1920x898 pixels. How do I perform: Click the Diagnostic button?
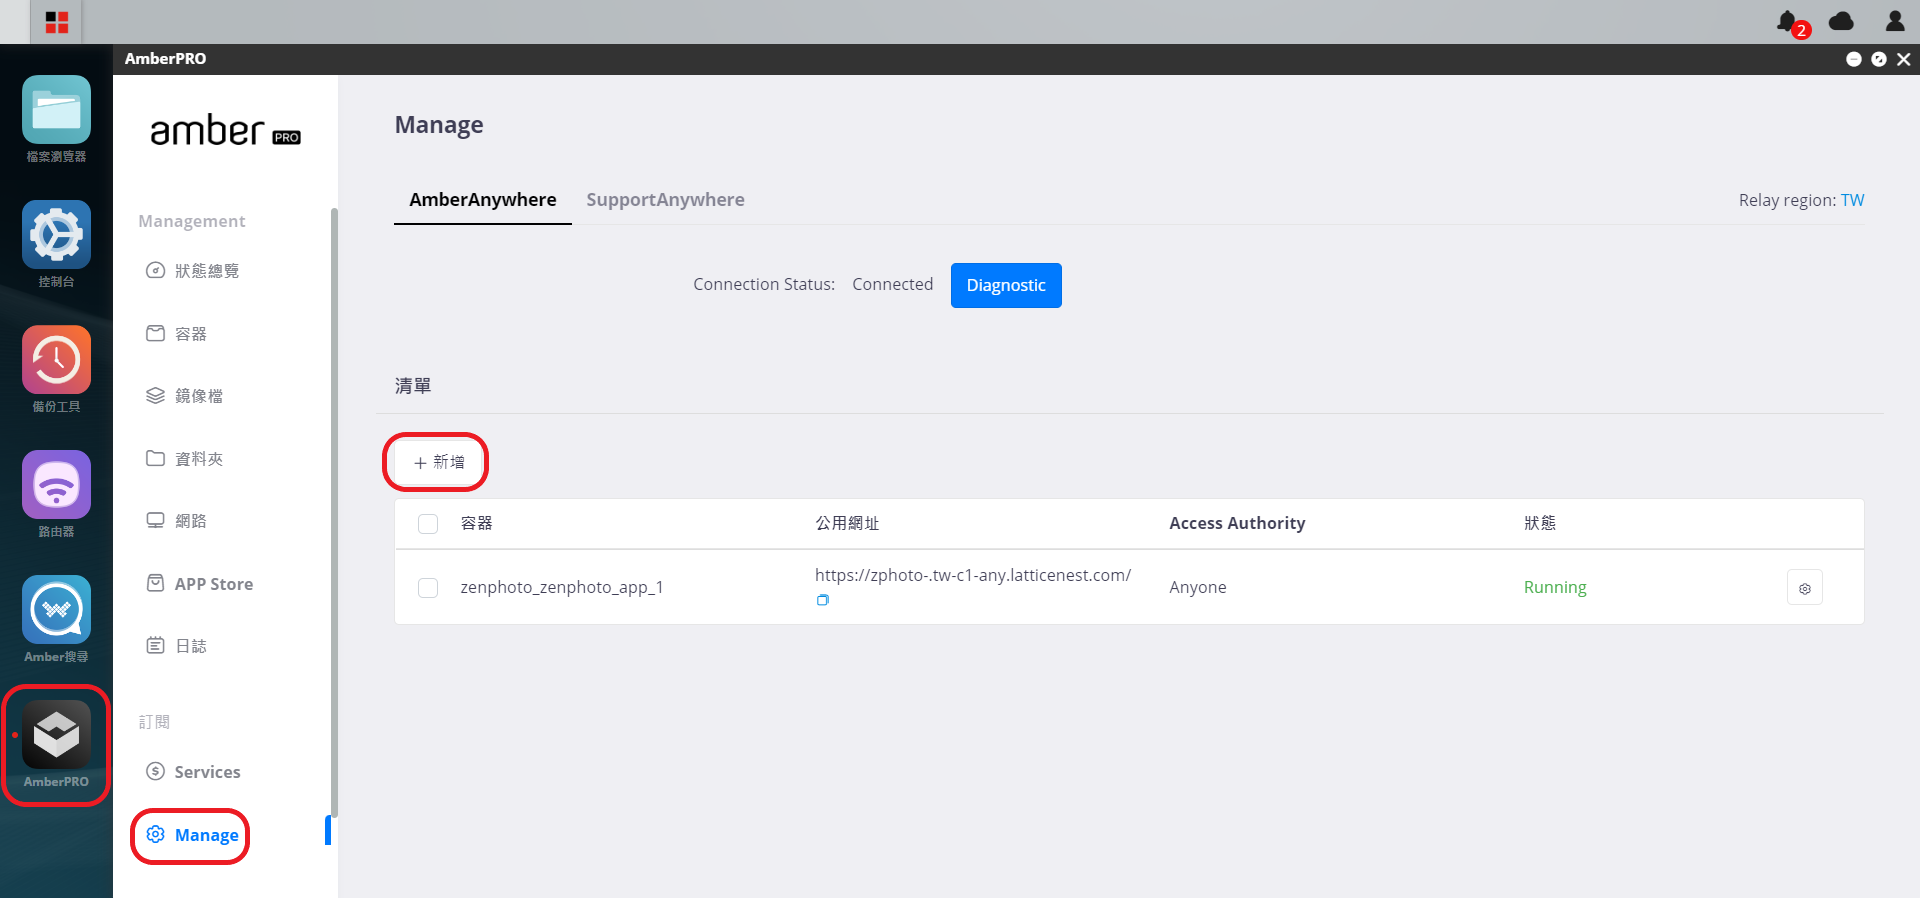[x=1006, y=286]
